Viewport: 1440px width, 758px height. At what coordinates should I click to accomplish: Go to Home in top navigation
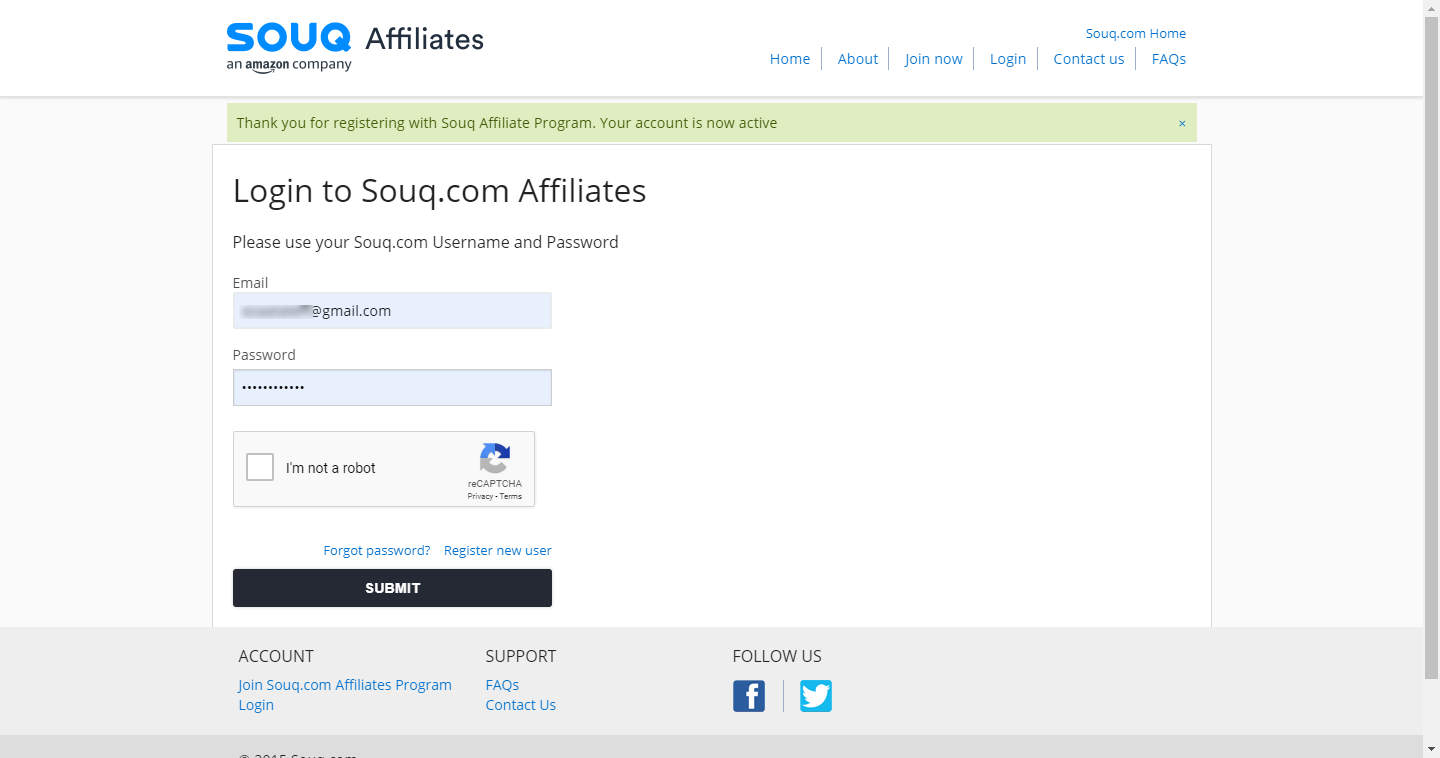pyautogui.click(x=790, y=59)
